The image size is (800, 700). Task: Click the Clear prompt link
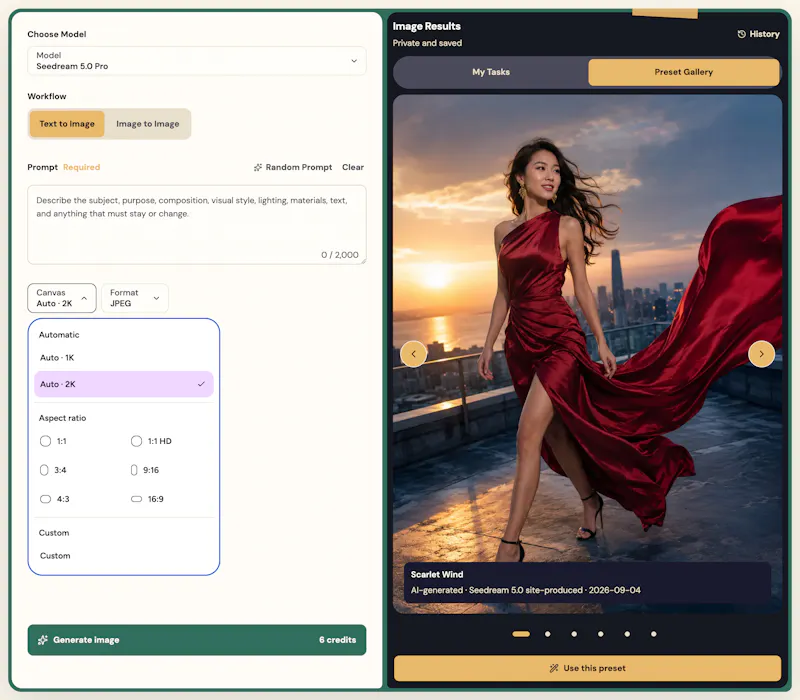click(353, 167)
